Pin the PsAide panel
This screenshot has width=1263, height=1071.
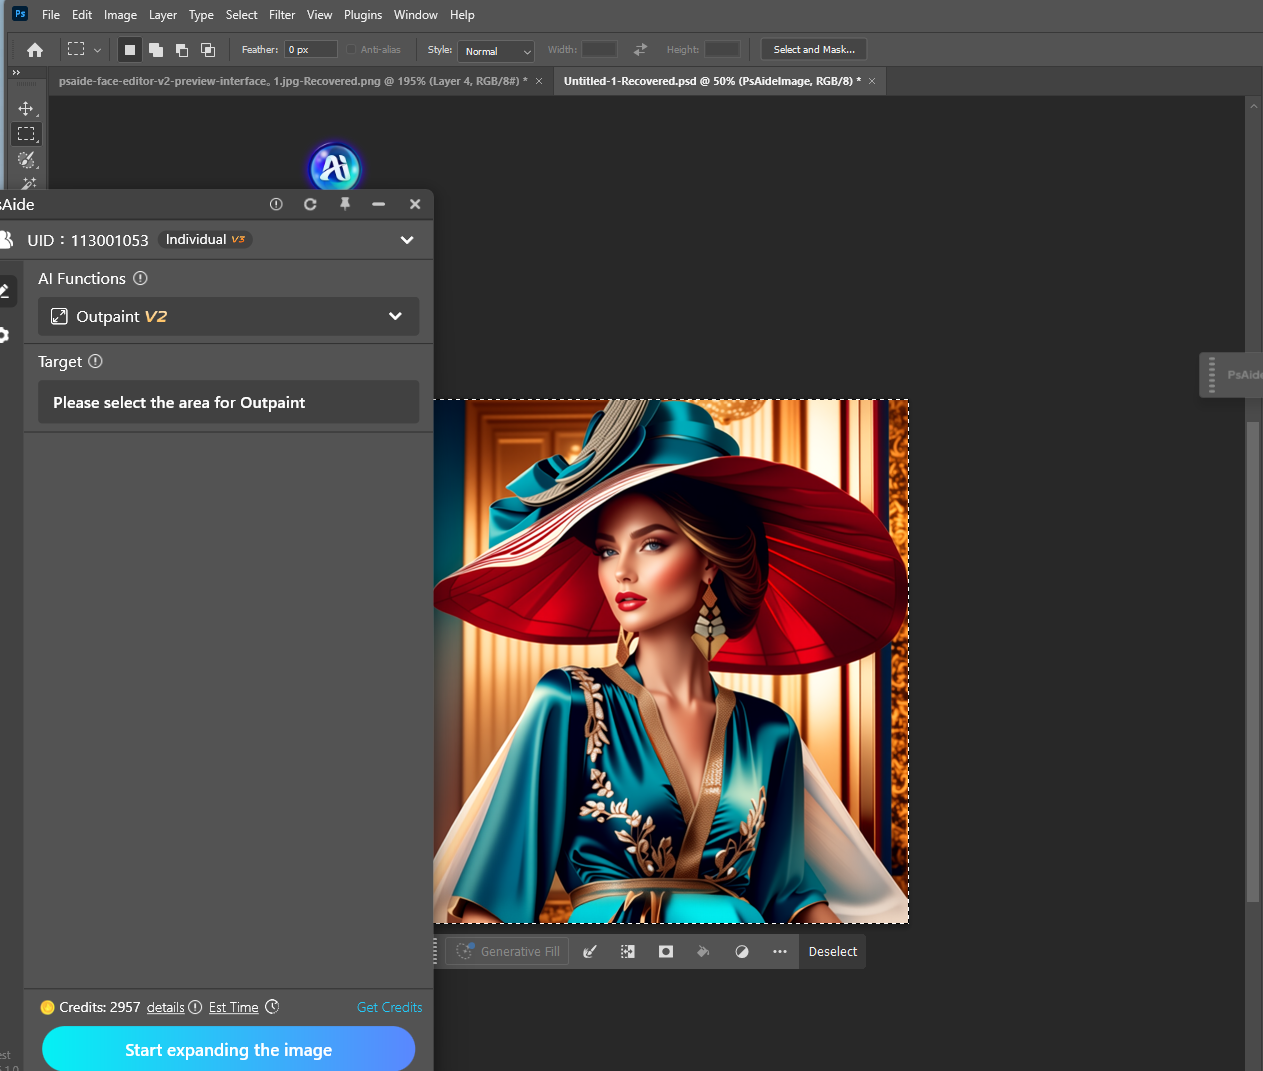(345, 204)
